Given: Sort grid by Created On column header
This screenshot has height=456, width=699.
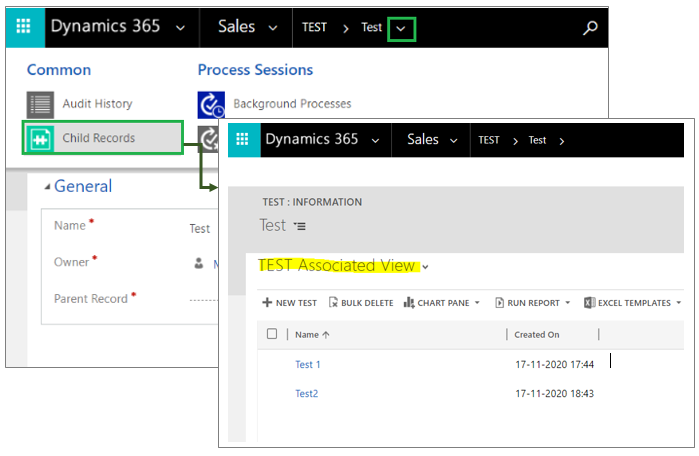Looking at the screenshot, I should pos(537,335).
